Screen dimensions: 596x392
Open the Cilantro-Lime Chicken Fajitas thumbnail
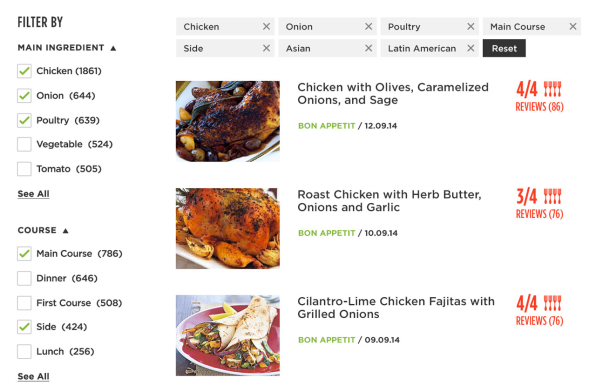point(228,335)
